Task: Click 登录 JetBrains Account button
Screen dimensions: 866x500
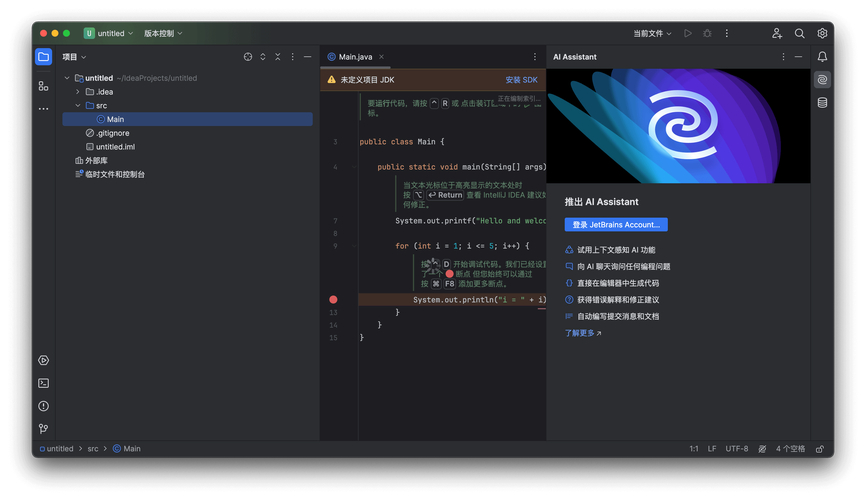Action: click(616, 224)
